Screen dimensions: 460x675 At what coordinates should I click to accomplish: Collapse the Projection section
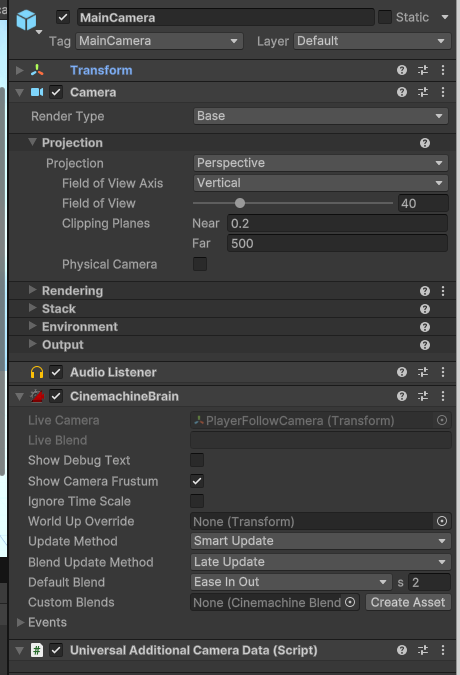click(x=32, y=142)
